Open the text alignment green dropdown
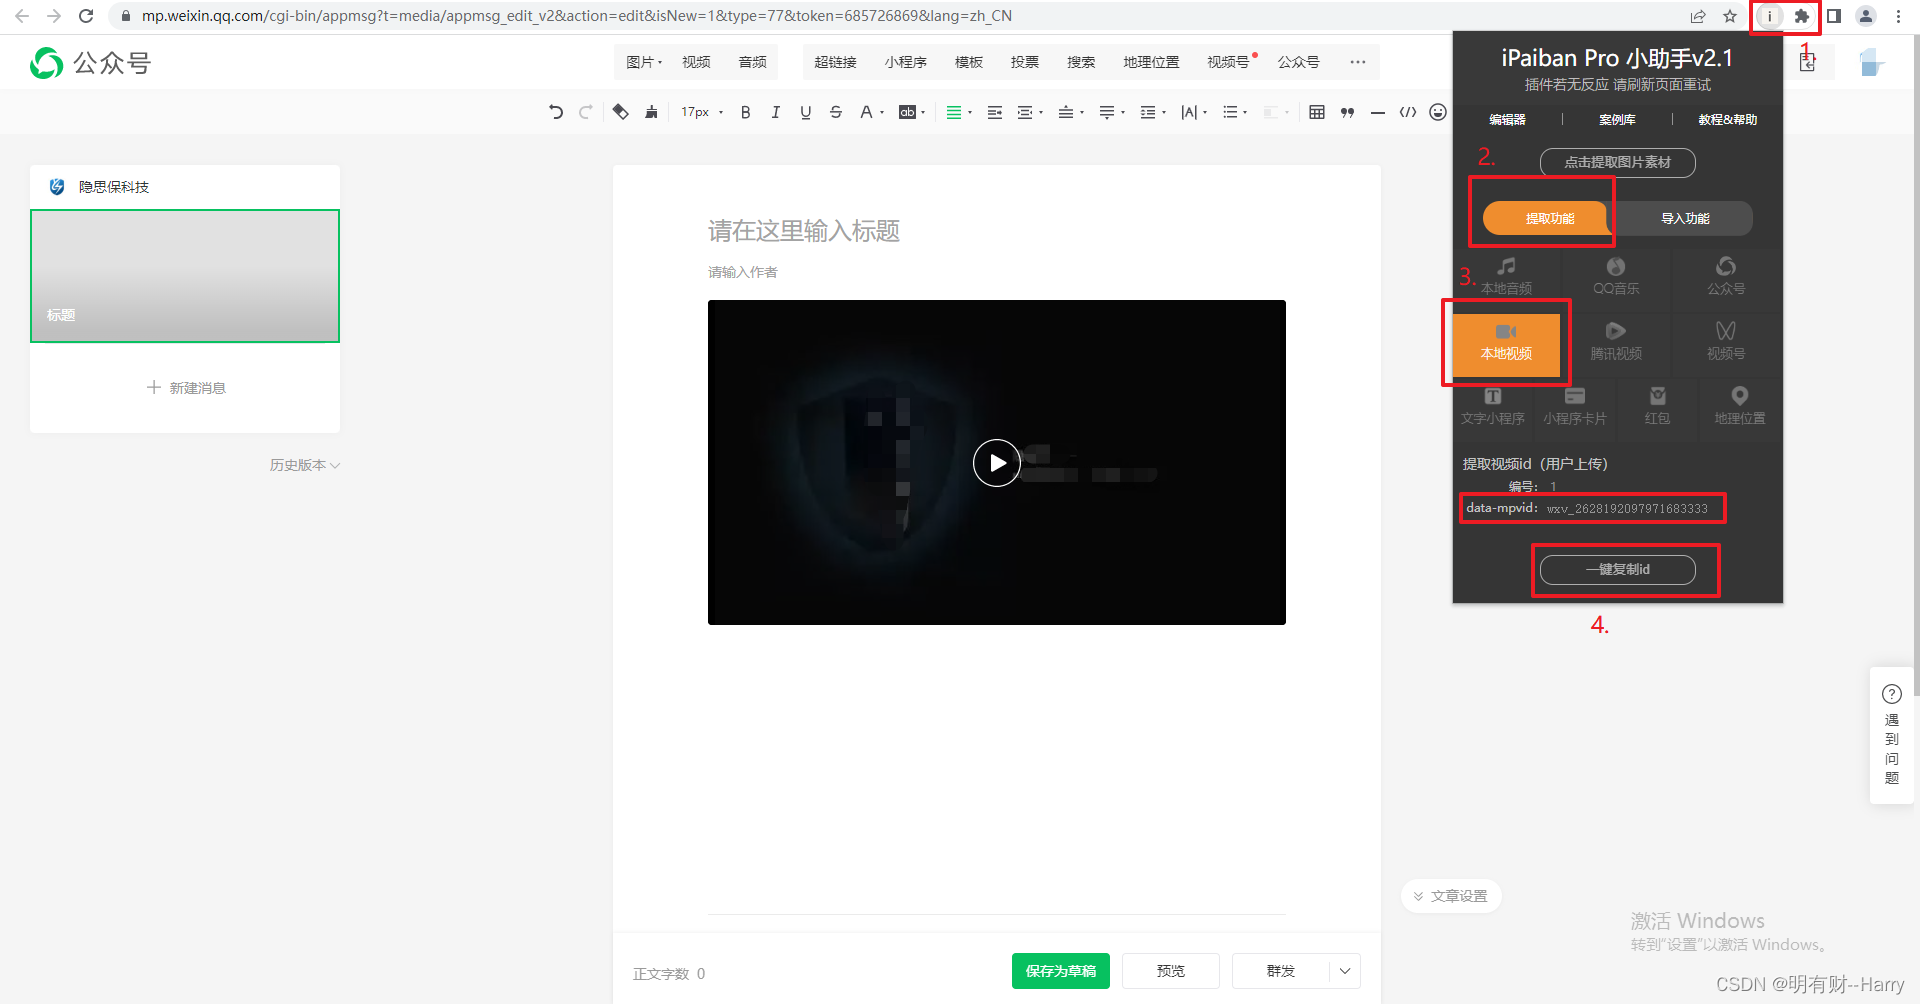 pyautogui.click(x=959, y=112)
